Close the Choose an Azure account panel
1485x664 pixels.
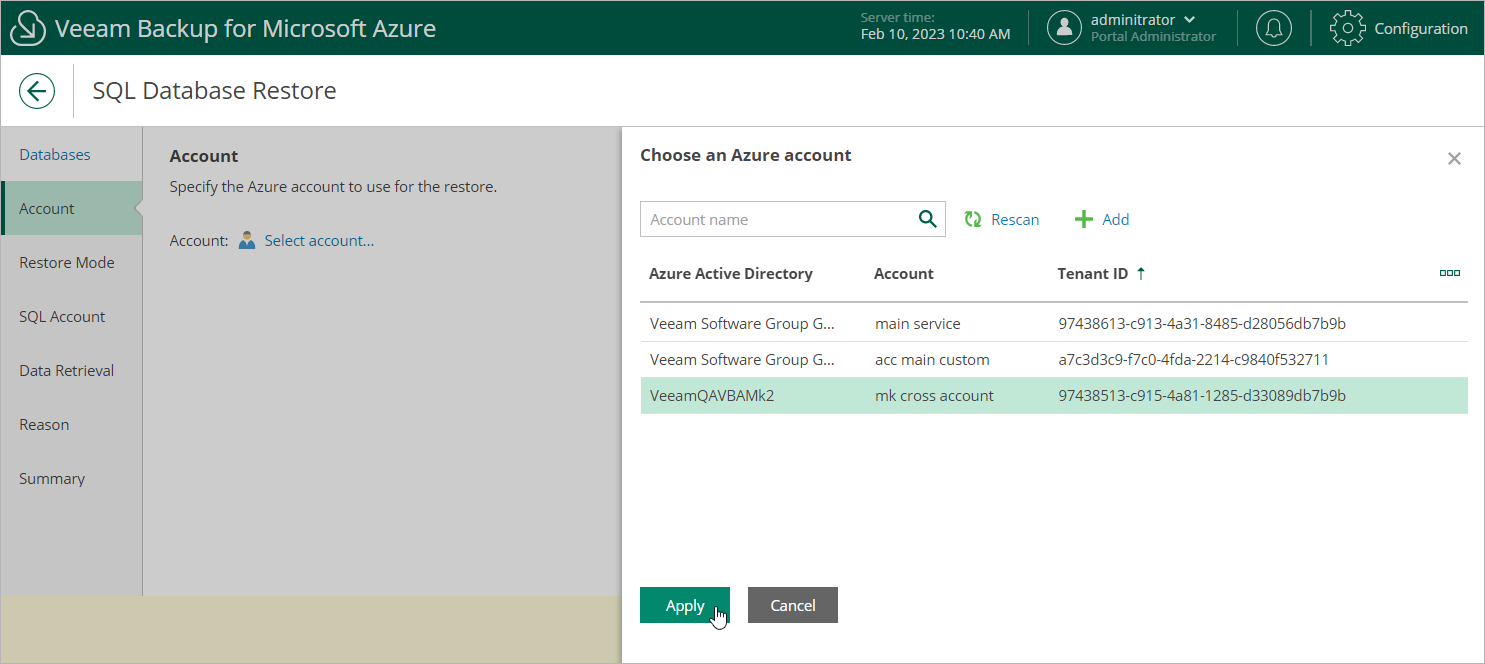[1454, 158]
